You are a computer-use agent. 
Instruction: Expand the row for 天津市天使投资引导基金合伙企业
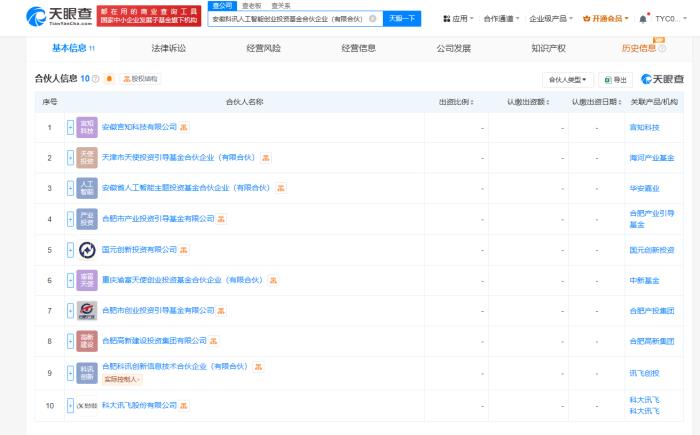(70, 158)
